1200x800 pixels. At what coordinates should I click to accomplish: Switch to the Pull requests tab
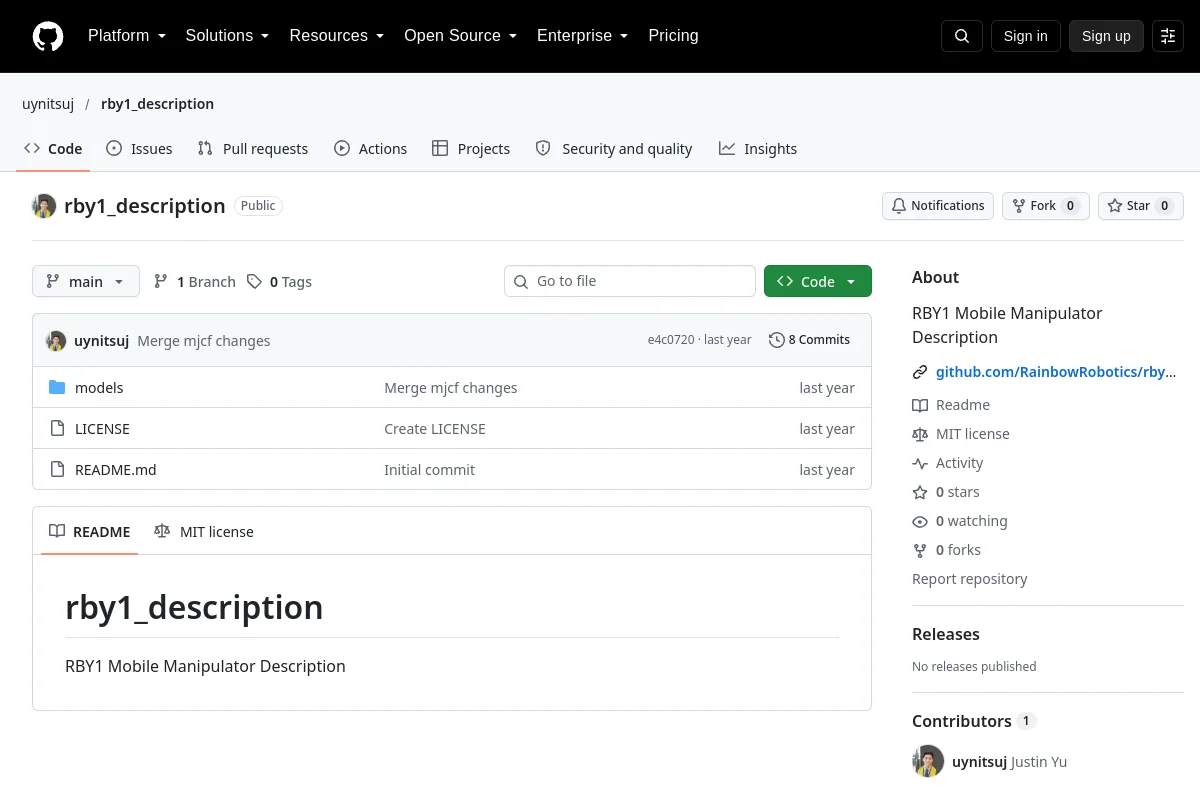(x=253, y=149)
